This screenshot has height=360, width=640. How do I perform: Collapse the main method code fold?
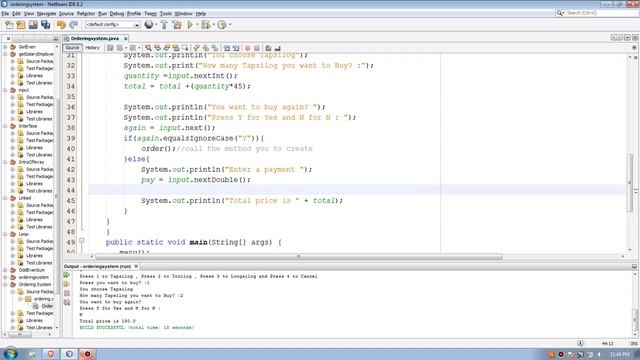click(82, 240)
